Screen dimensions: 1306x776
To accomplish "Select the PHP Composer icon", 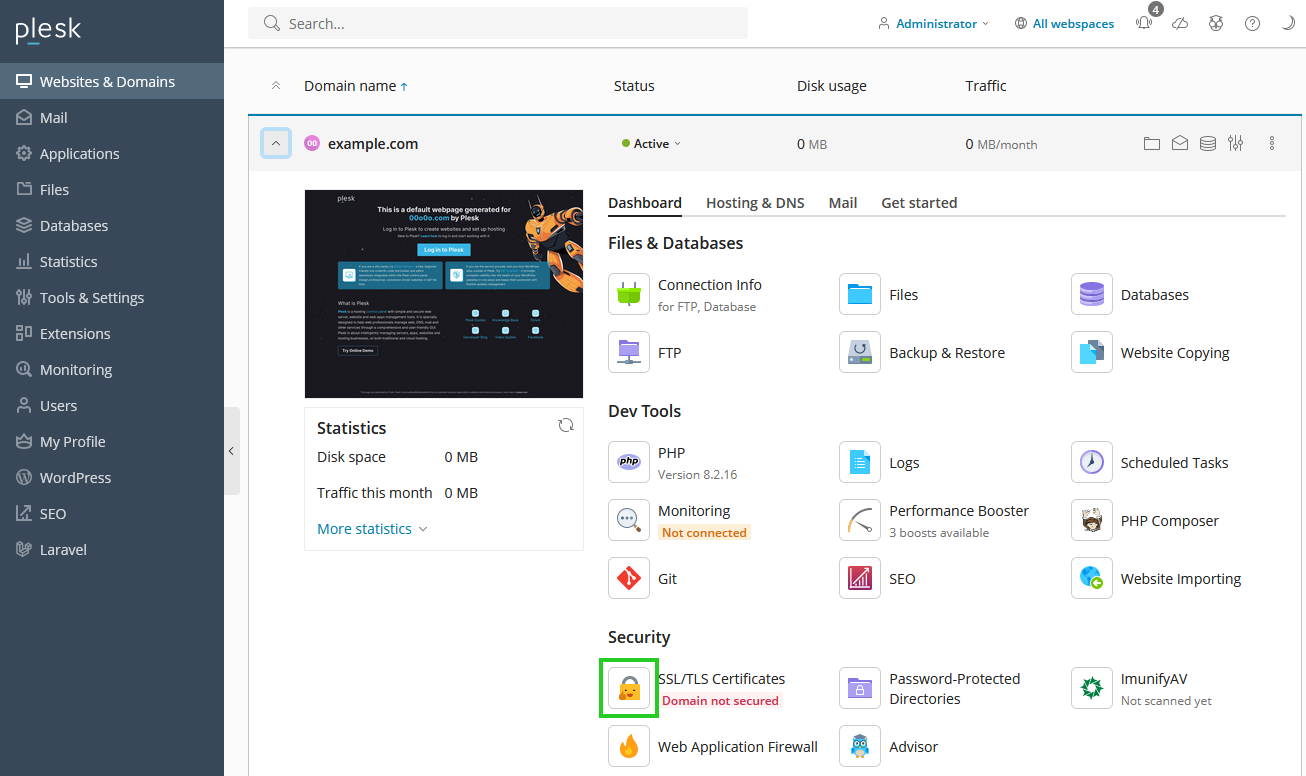I will (1091, 520).
